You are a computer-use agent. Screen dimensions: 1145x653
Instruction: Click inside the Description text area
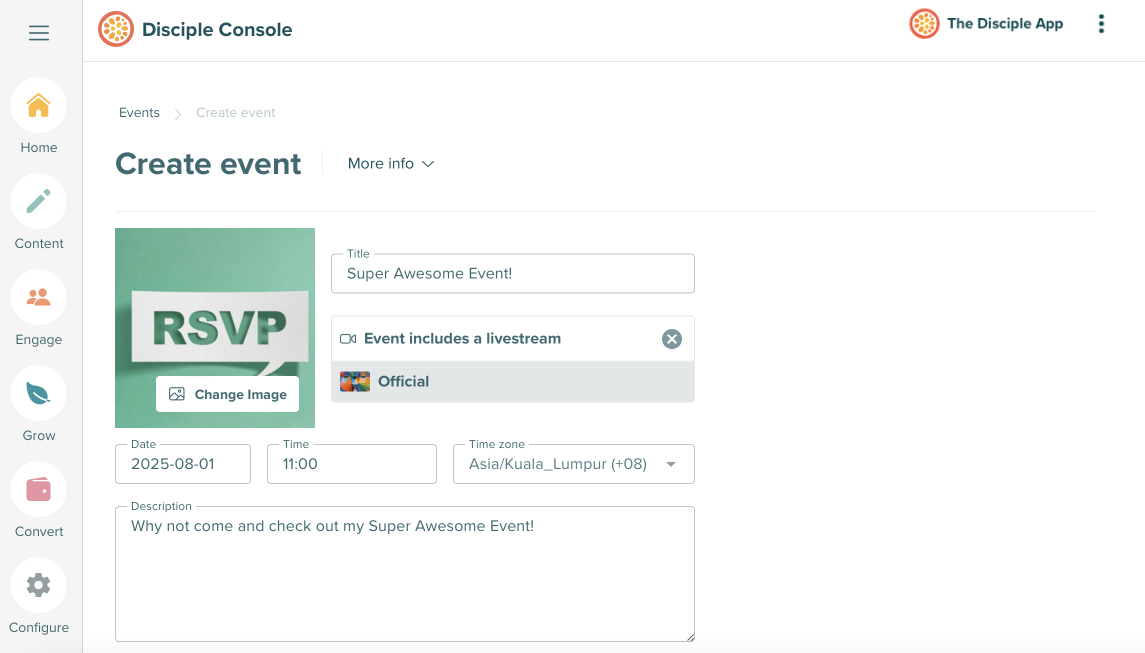[405, 574]
